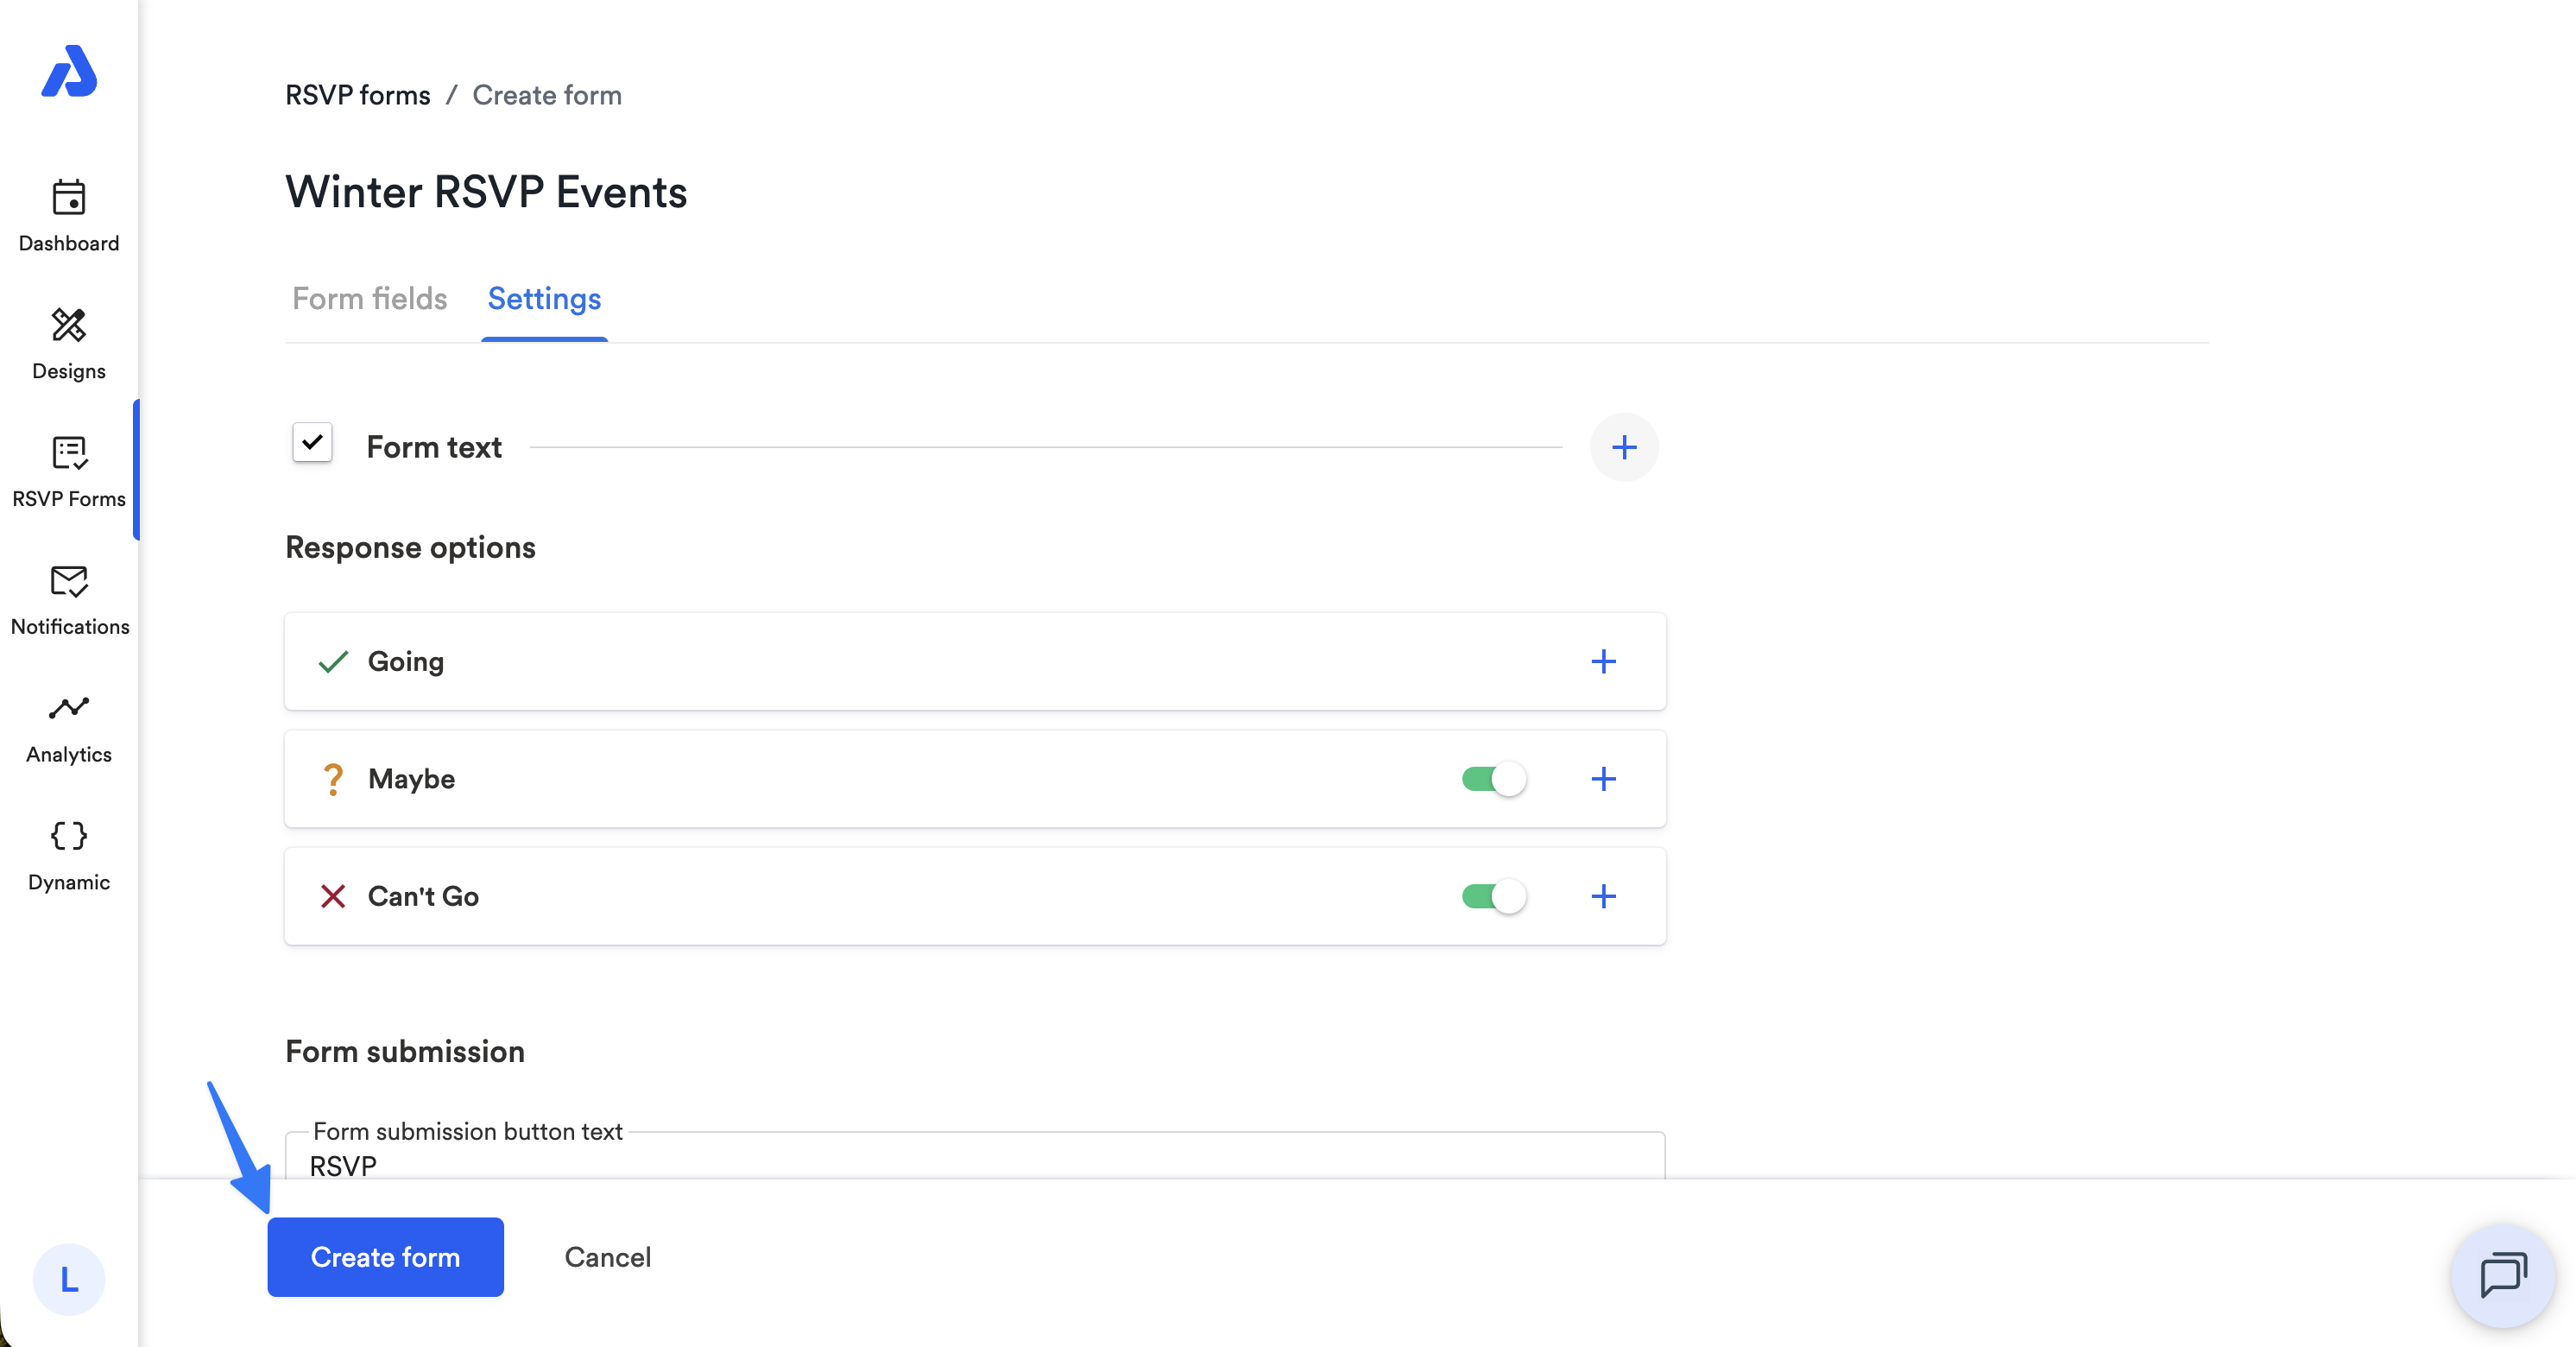Open the Designs sidebar icon
The height and width of the screenshot is (1347, 2576).
tap(69, 325)
